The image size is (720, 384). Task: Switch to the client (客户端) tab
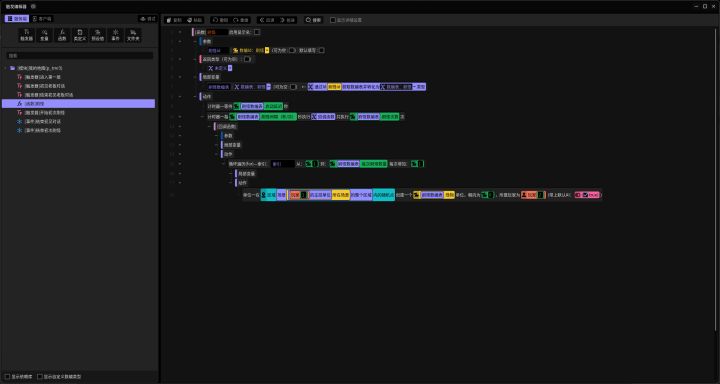[42, 19]
